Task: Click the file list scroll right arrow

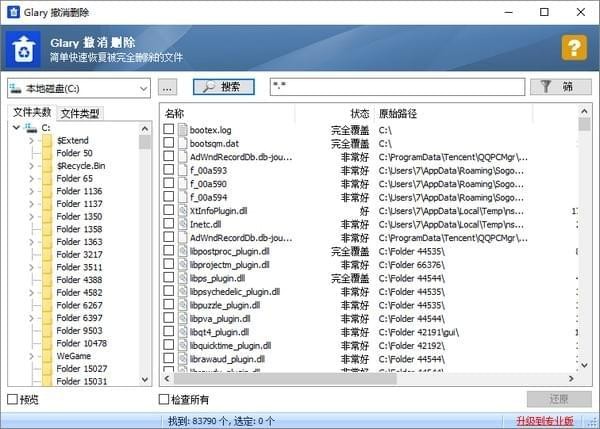Action: pyautogui.click(x=571, y=378)
